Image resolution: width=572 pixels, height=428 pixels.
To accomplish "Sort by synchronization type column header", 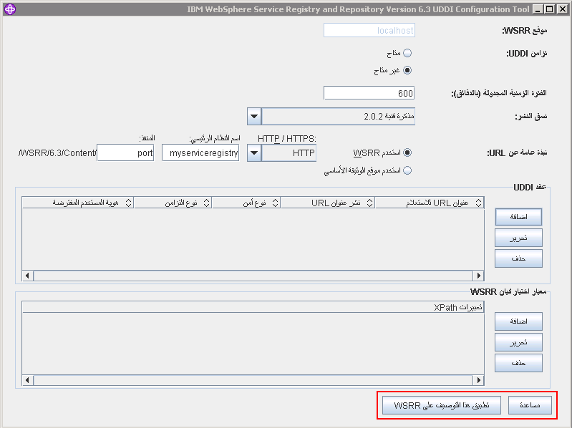I will coord(173,203).
